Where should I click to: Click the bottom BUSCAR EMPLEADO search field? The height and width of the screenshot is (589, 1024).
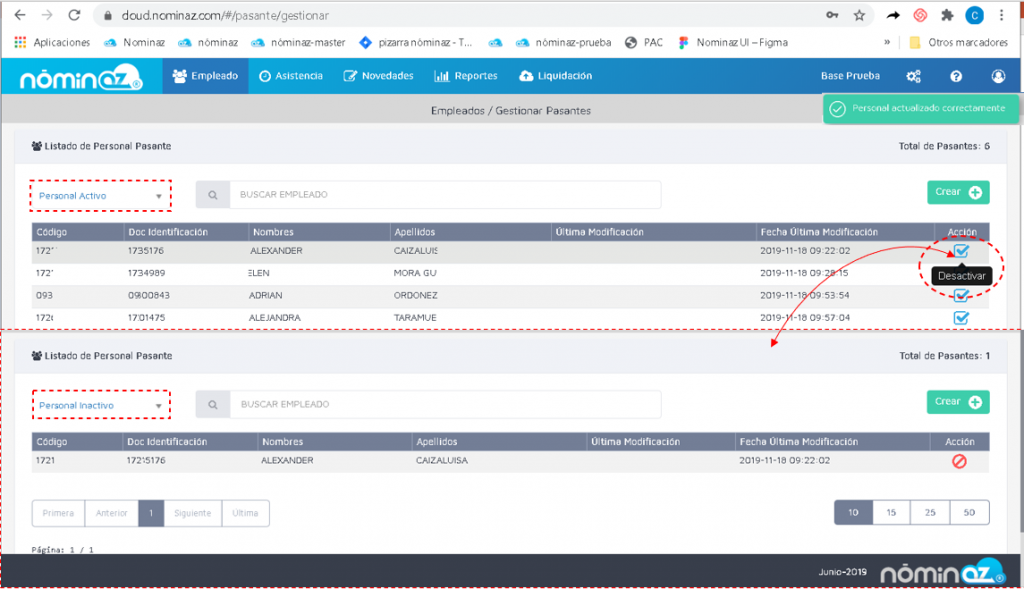pos(445,404)
